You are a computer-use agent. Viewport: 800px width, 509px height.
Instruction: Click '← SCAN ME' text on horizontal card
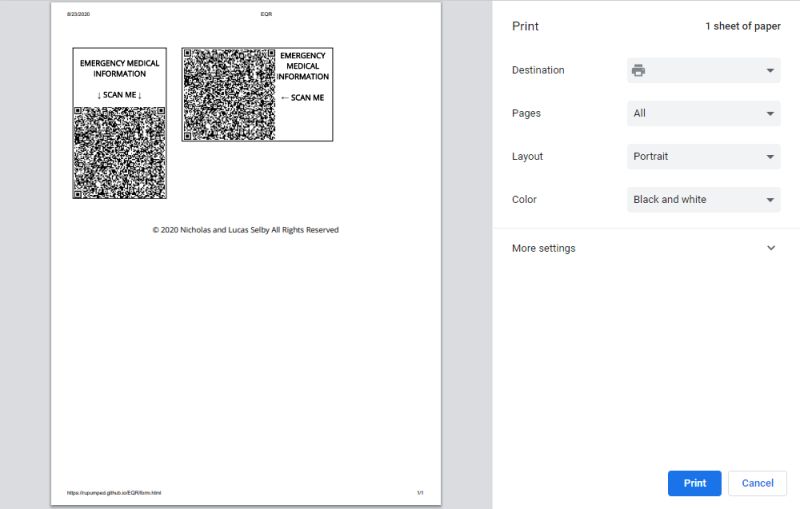click(x=303, y=97)
